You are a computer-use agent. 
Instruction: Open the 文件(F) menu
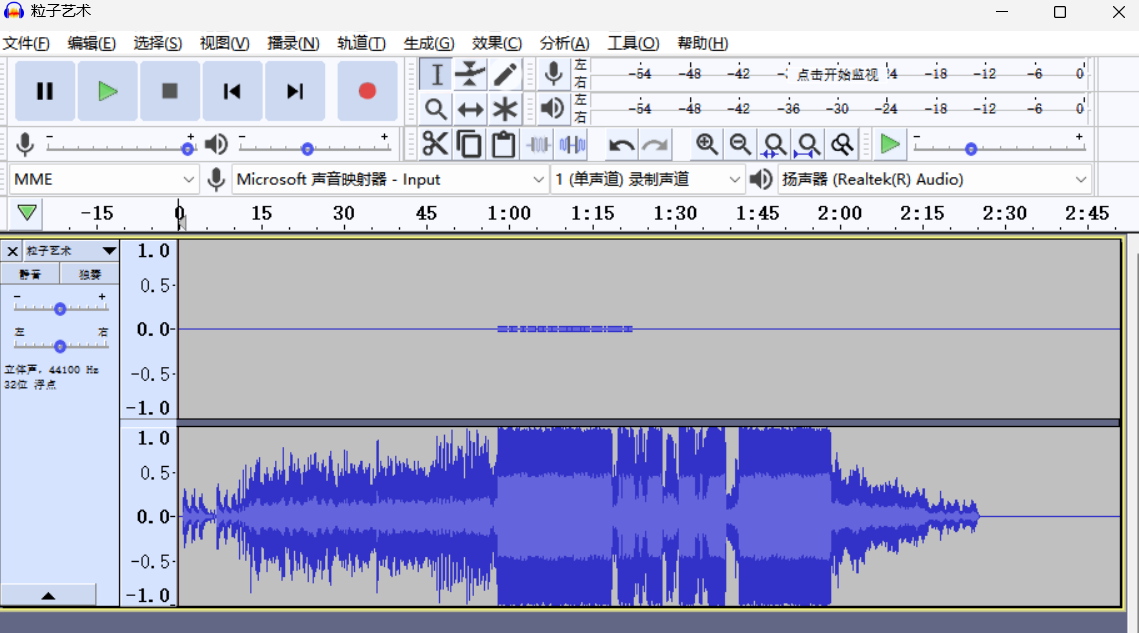[26, 43]
